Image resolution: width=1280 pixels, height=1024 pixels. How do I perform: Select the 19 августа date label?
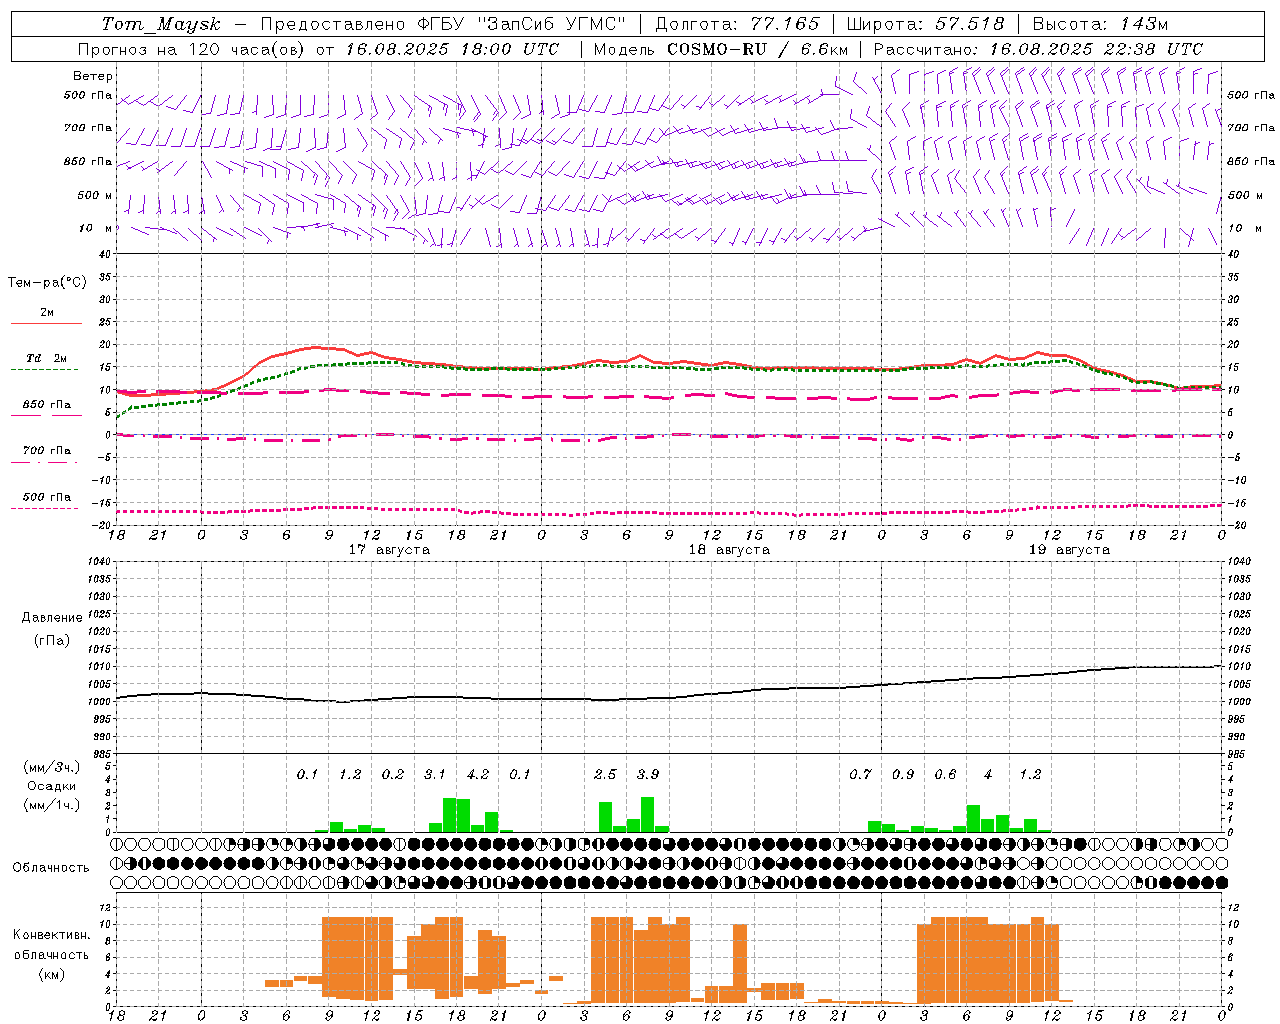(x=1069, y=550)
